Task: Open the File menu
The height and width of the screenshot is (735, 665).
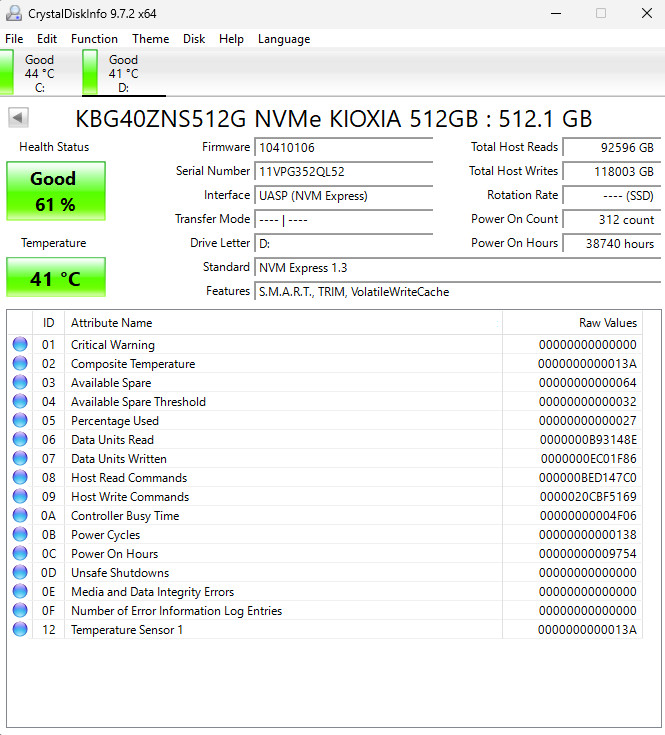Action: [x=14, y=39]
